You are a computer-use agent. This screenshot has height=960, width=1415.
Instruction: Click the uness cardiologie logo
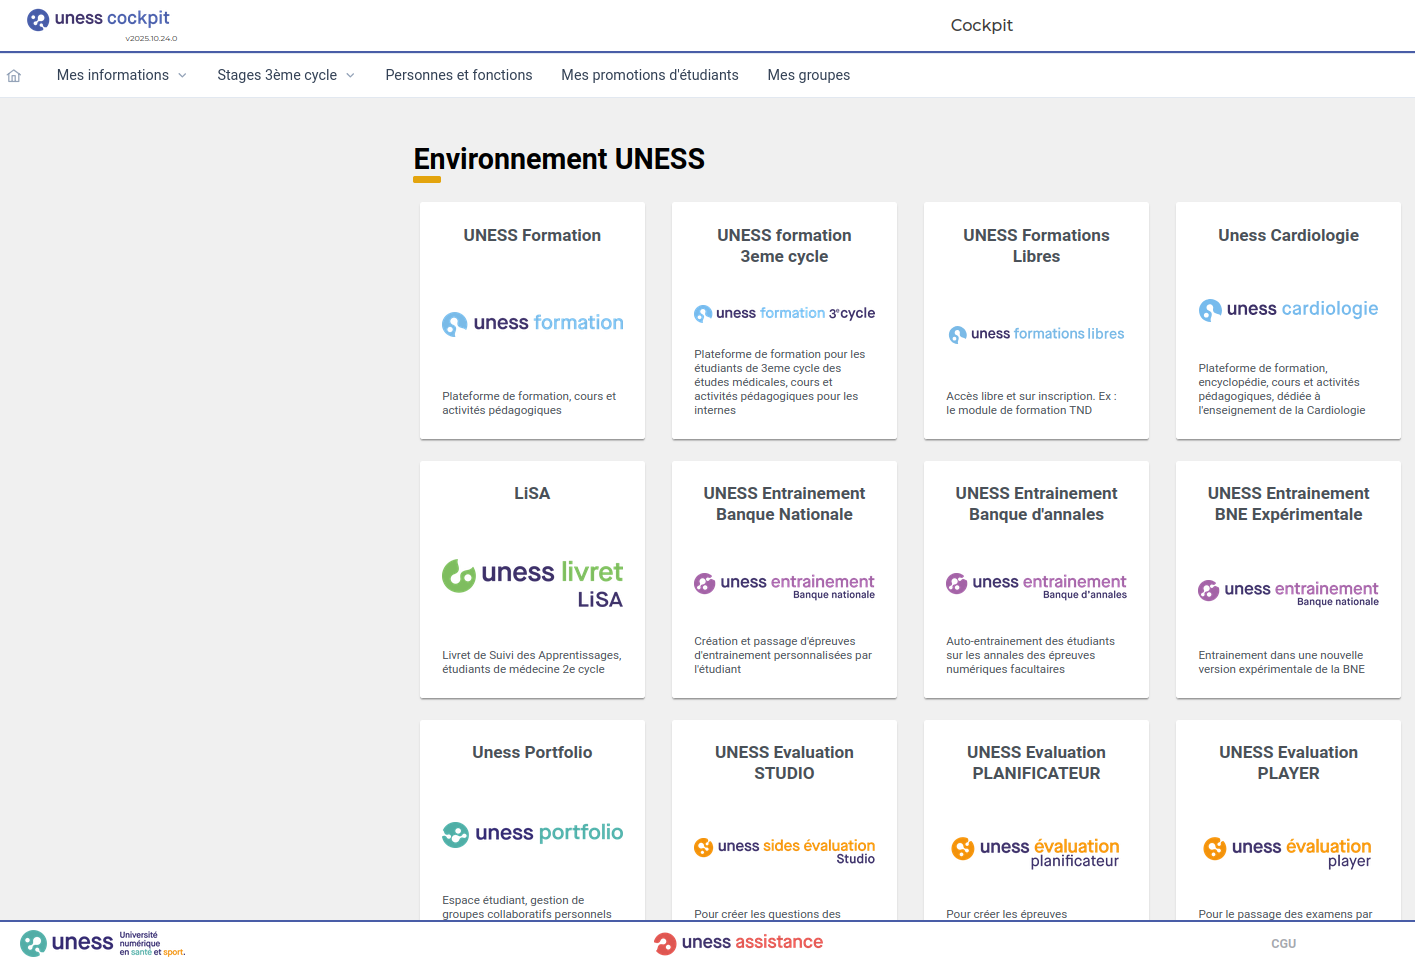coord(1288,310)
